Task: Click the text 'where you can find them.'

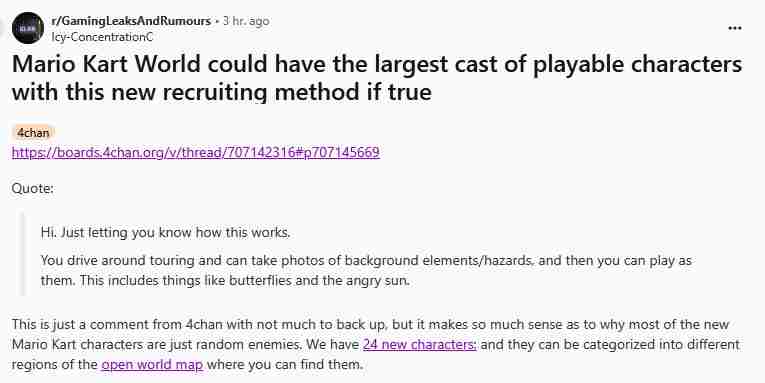Action: 285,364
